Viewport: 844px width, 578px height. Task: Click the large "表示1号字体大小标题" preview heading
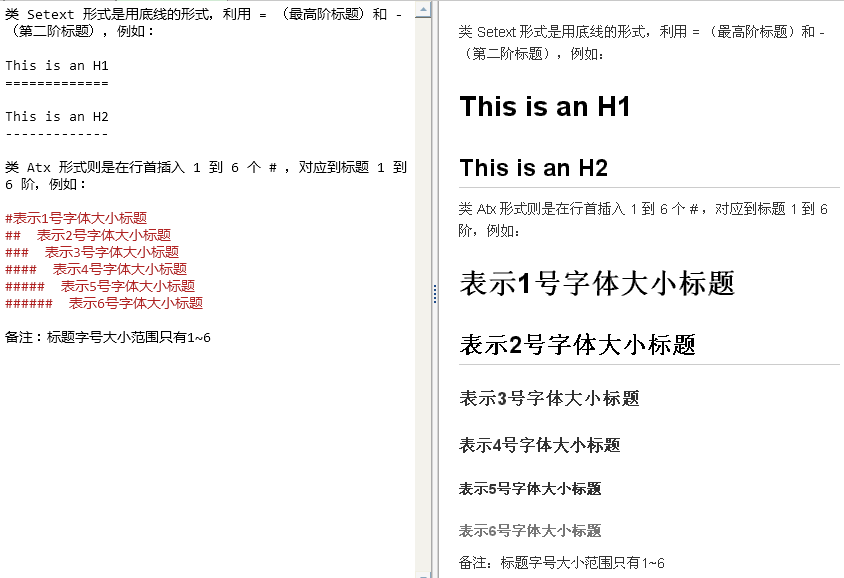(597, 284)
